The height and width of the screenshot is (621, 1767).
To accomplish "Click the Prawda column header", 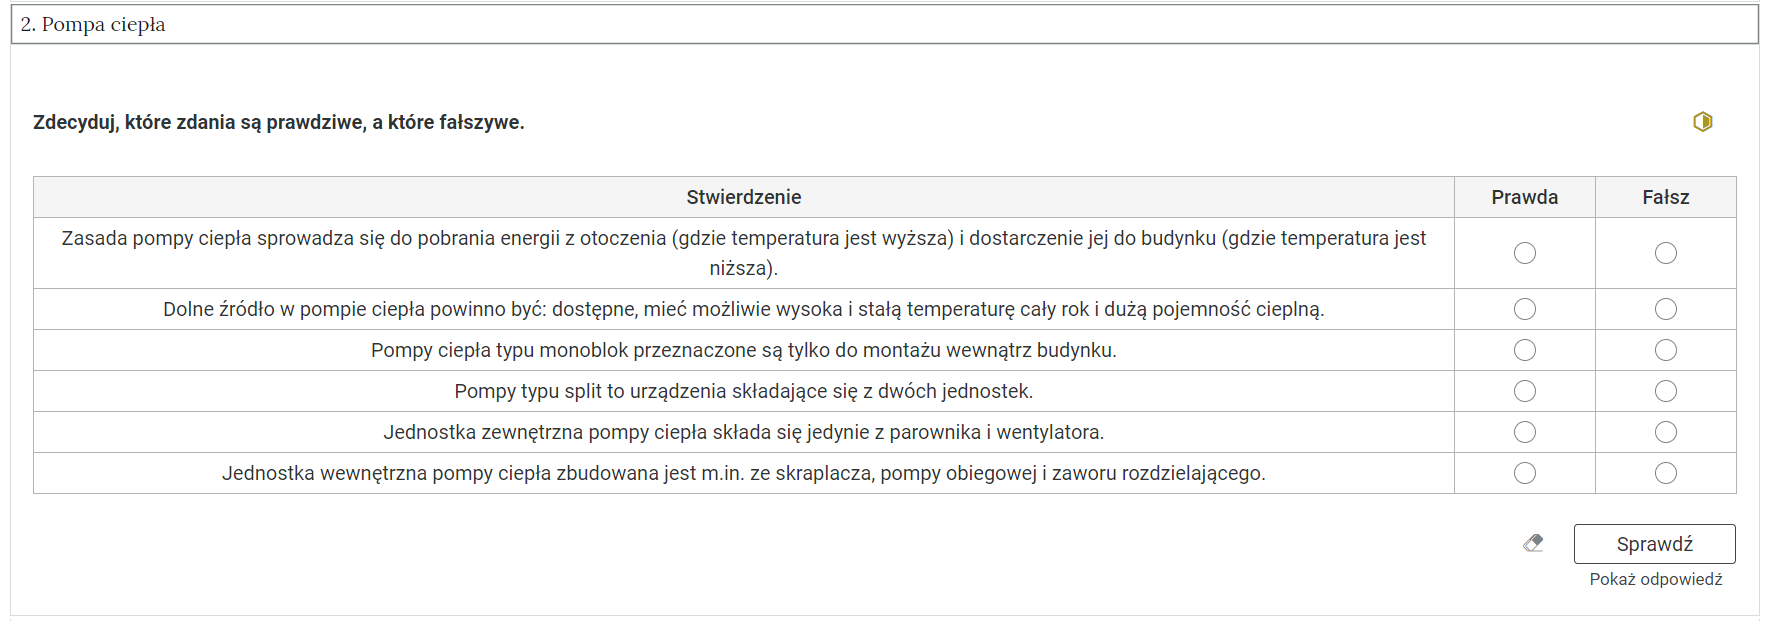I will [x=1524, y=197].
